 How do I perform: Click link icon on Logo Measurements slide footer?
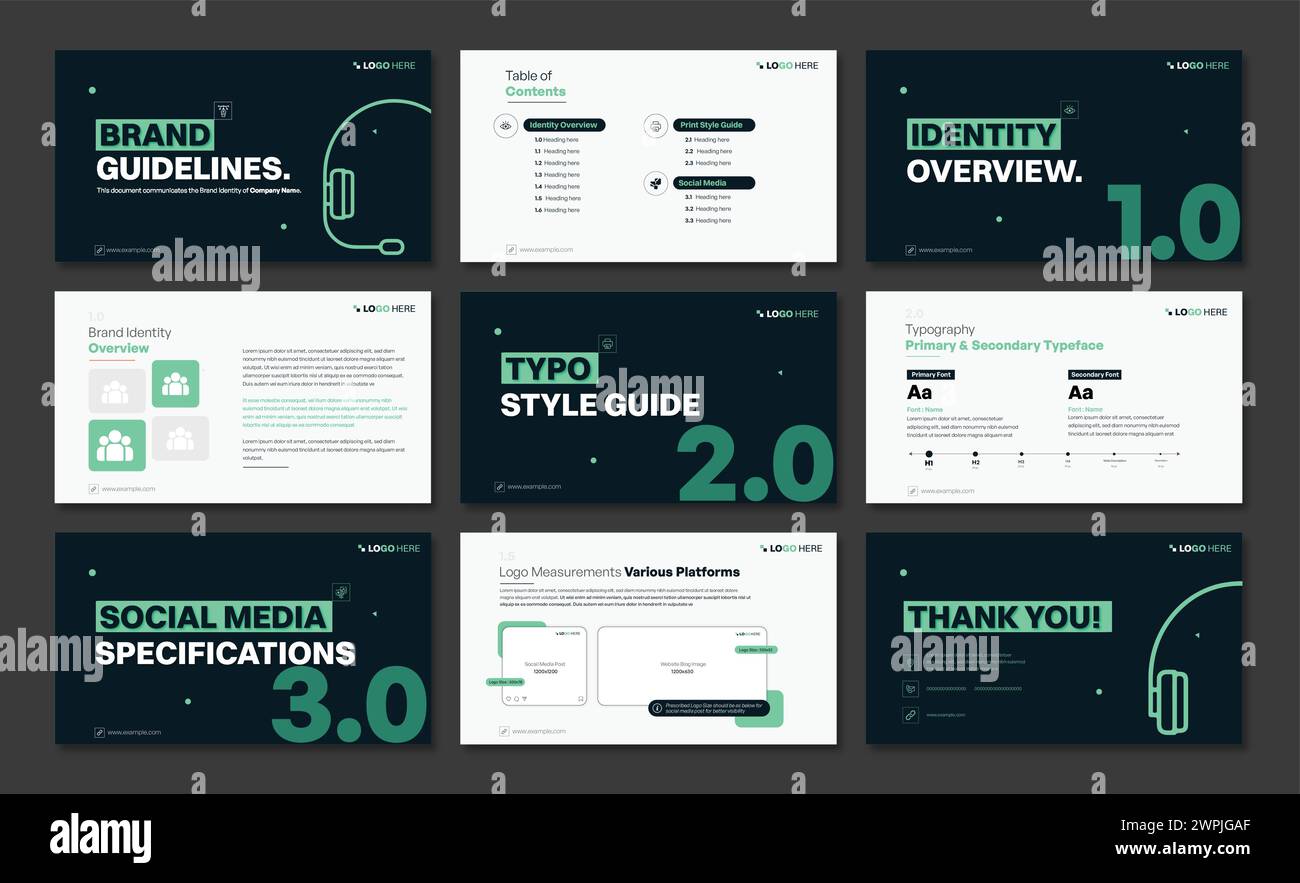[504, 731]
